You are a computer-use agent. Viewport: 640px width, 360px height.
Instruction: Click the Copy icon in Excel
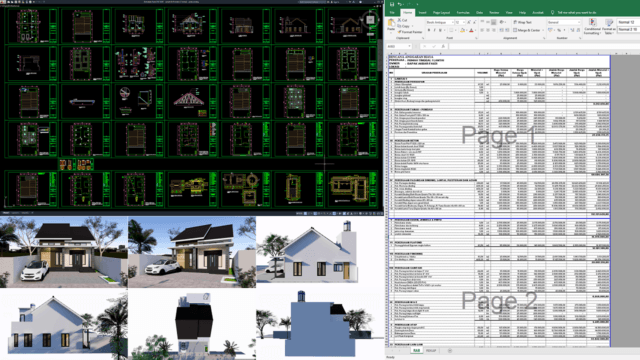point(400,26)
